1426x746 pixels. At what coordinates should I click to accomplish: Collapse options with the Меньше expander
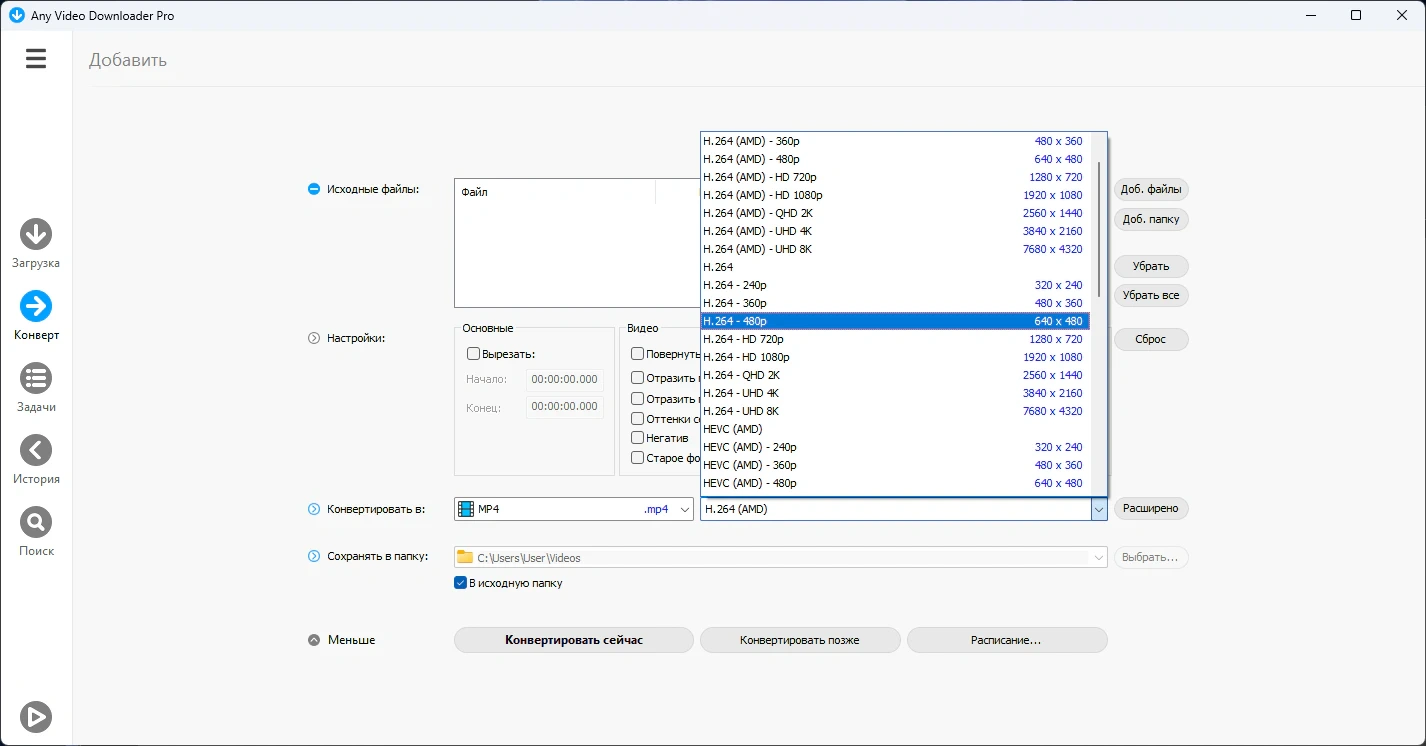(x=314, y=640)
